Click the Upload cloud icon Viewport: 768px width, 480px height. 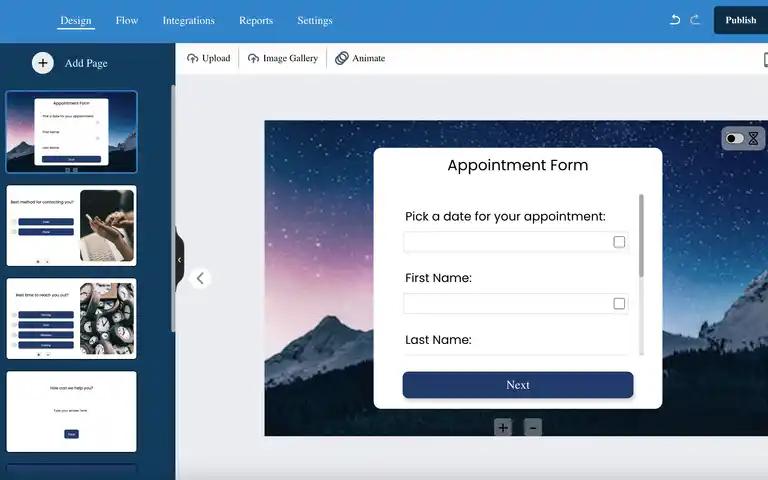(192, 58)
